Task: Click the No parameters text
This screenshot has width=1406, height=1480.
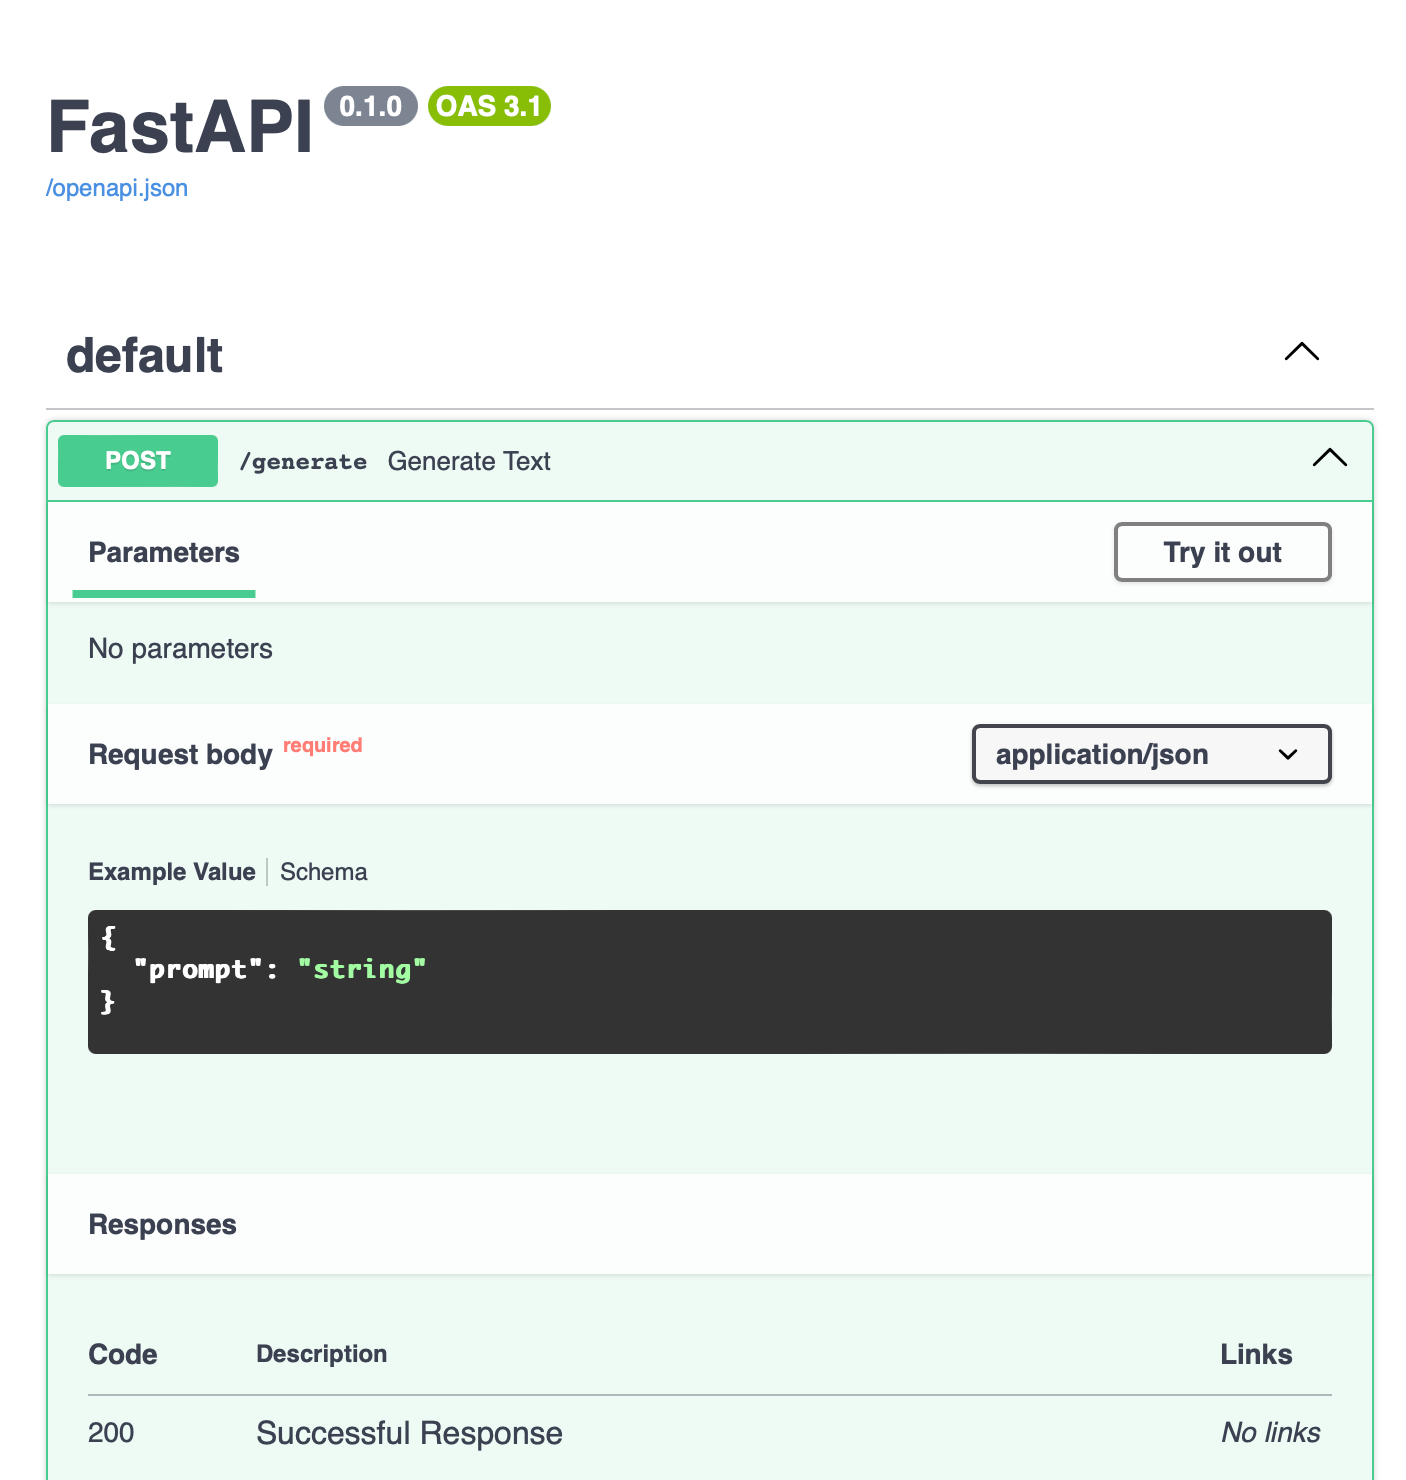Action: 181,649
